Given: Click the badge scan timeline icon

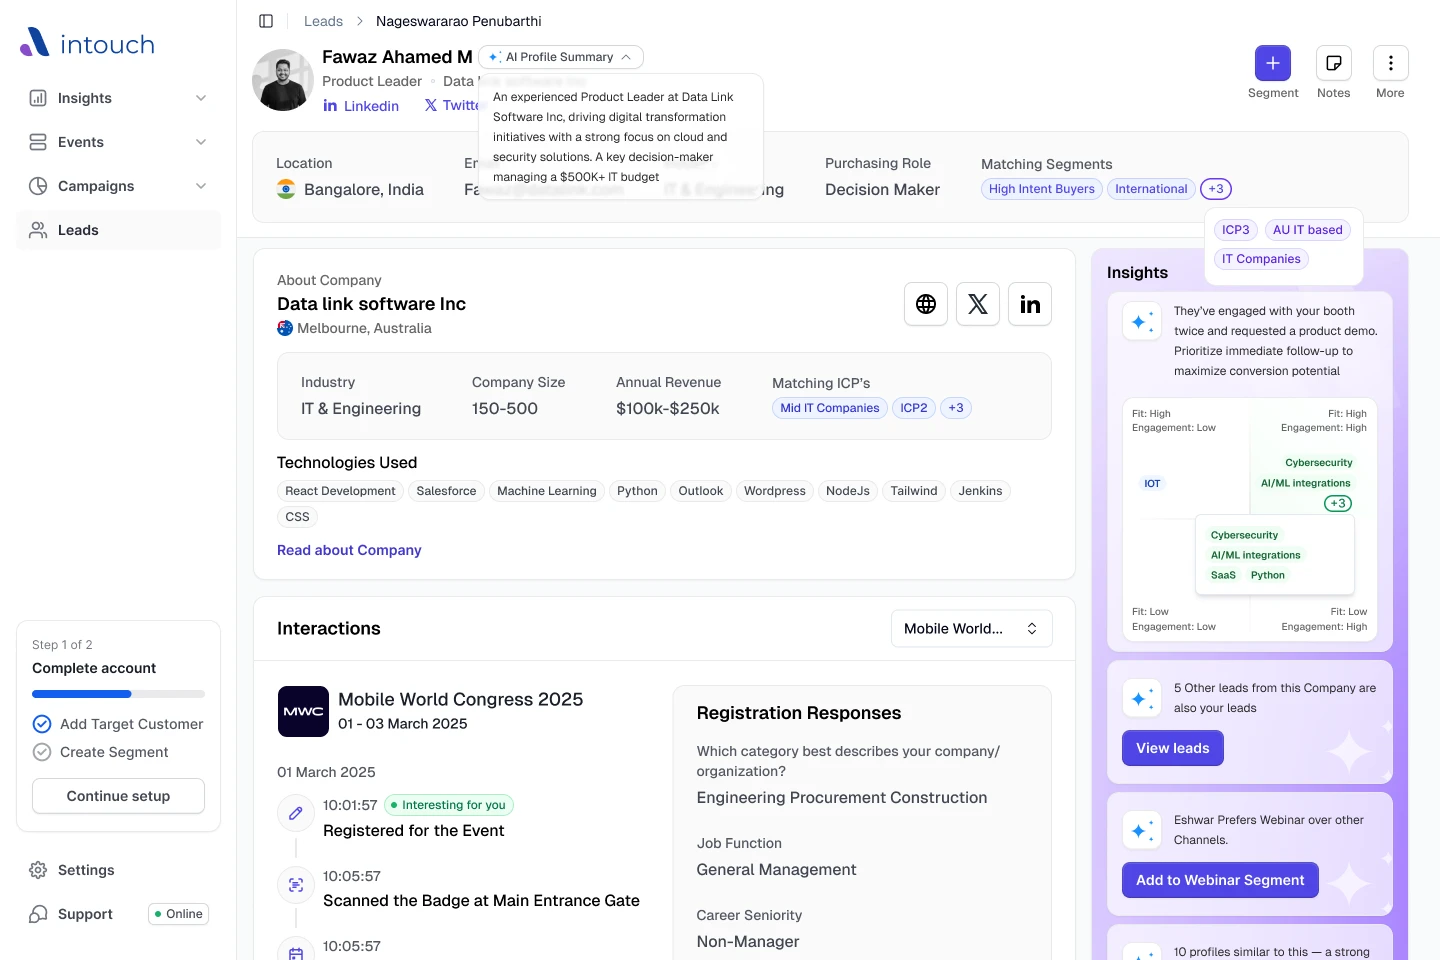Looking at the screenshot, I should tap(296, 884).
